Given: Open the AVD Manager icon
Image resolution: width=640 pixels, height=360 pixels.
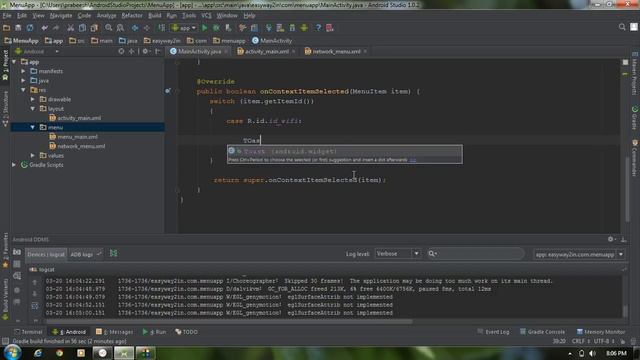Looking at the screenshot, I should coord(280,28).
